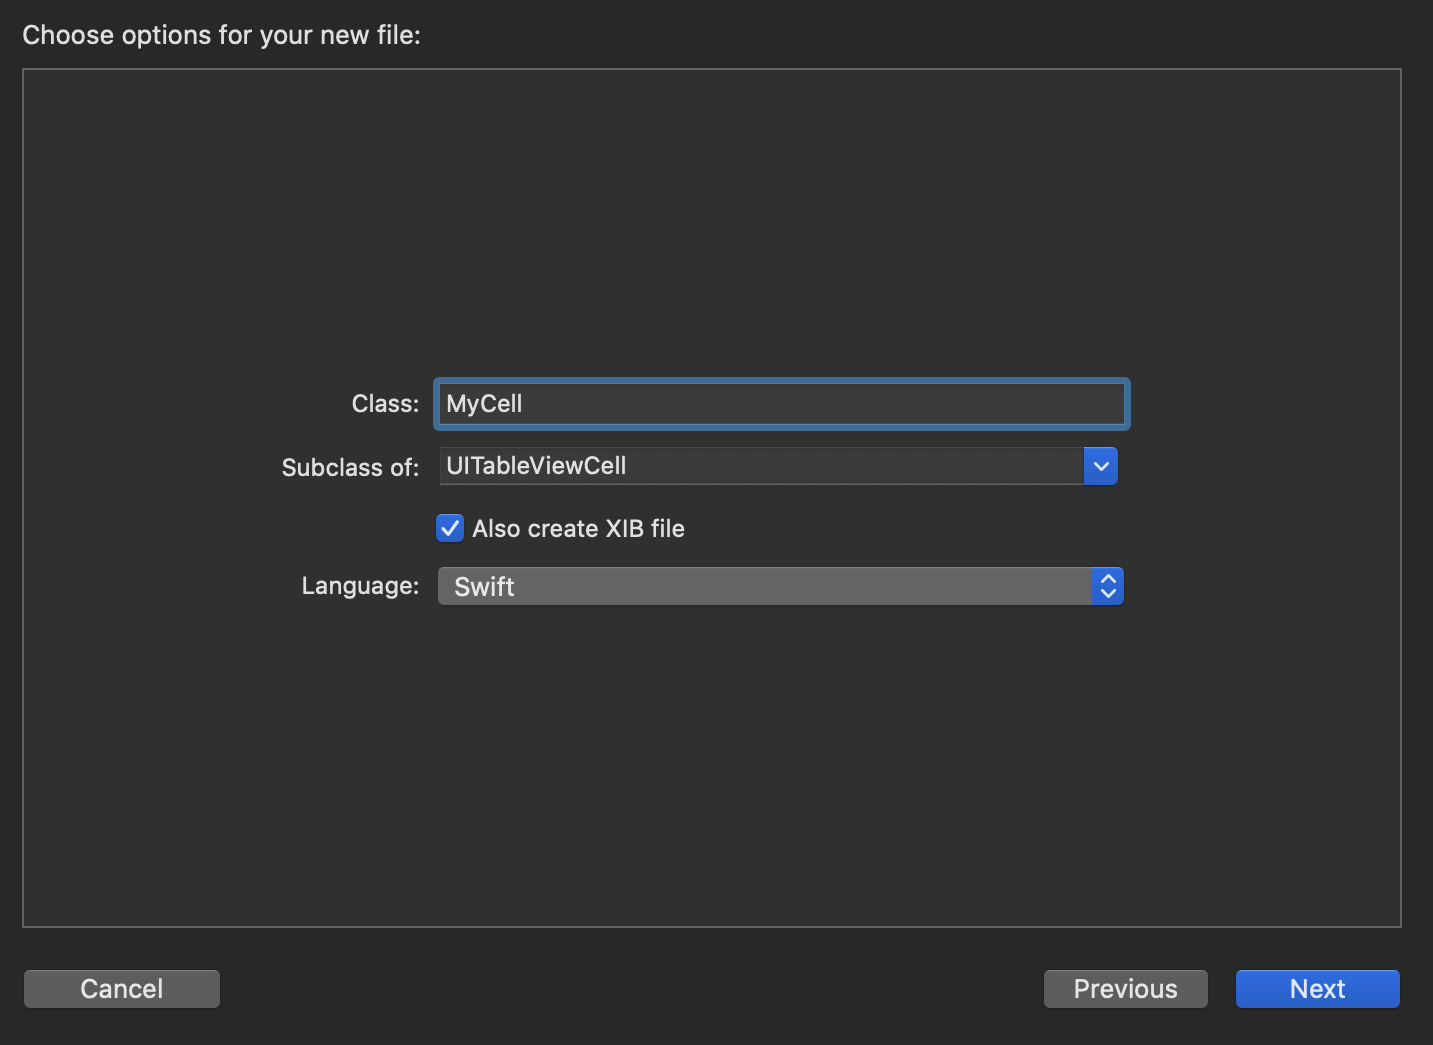The image size is (1433, 1045).
Task: Click the Class name text field
Action: tap(782, 404)
